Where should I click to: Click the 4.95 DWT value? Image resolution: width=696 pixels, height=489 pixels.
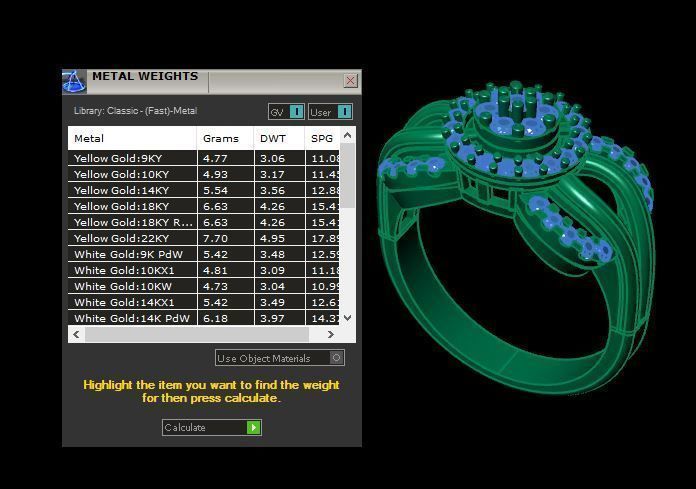pyautogui.click(x=272, y=238)
